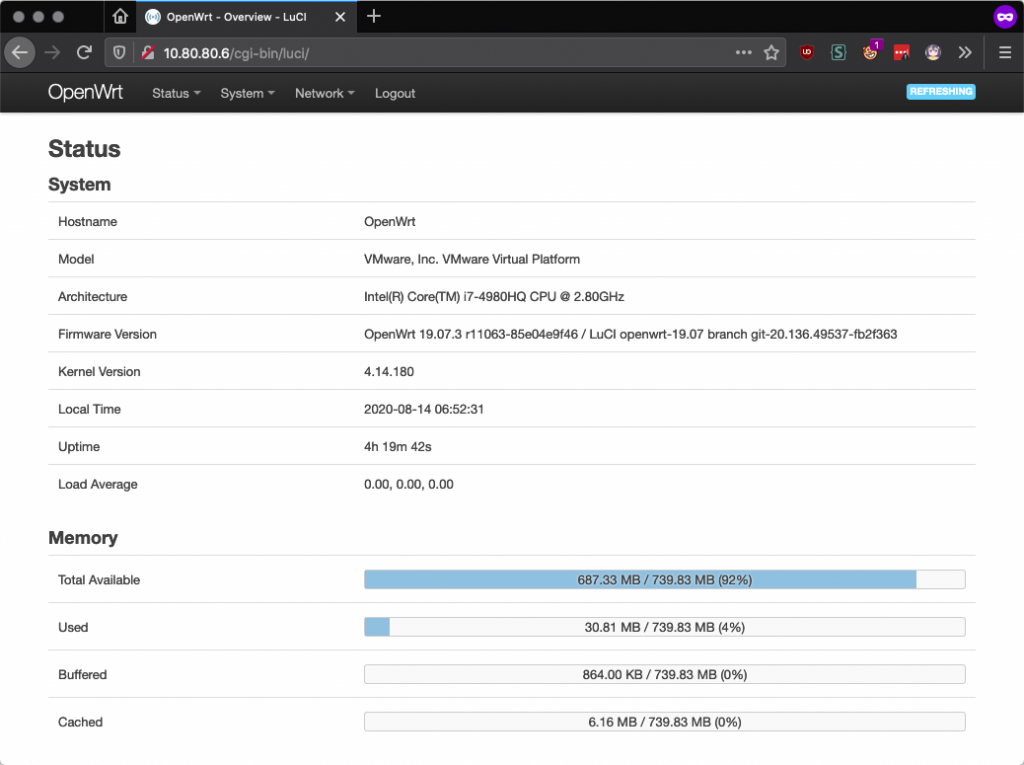The height and width of the screenshot is (765, 1024).
Task: Click the Kernel Version label
Action: (99, 372)
